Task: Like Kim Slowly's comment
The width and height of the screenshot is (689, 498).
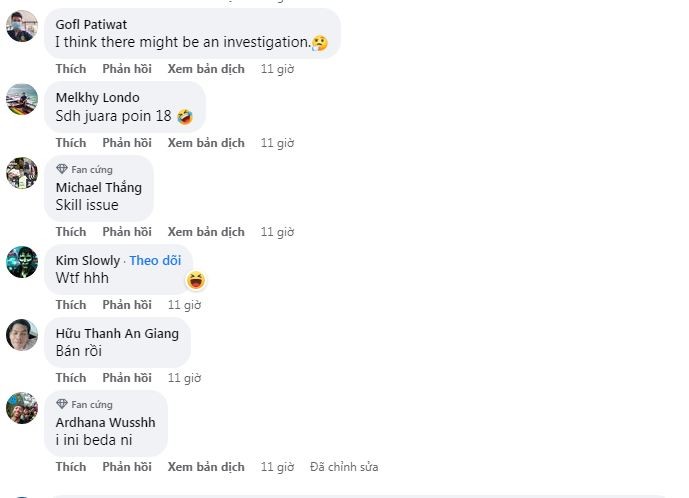Action: click(x=71, y=305)
